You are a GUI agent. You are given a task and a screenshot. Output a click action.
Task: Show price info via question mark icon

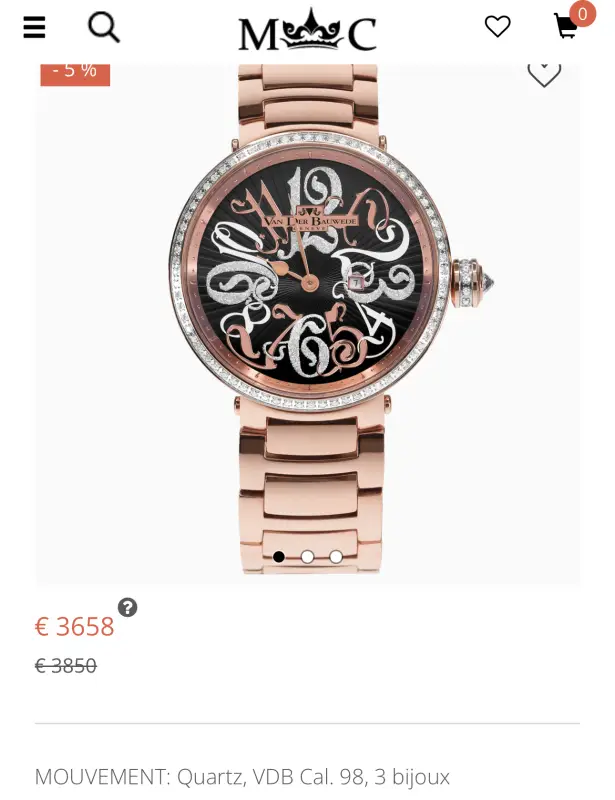[128, 608]
